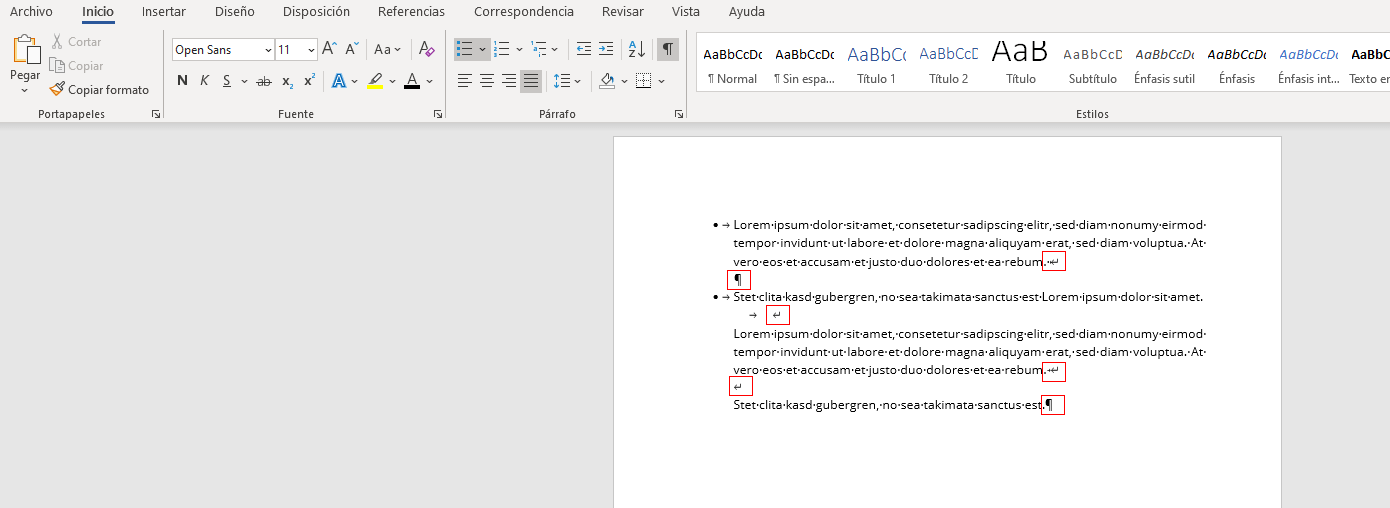Open the Párrafo dialog launcher
This screenshot has height=508, width=1390.
679,115
